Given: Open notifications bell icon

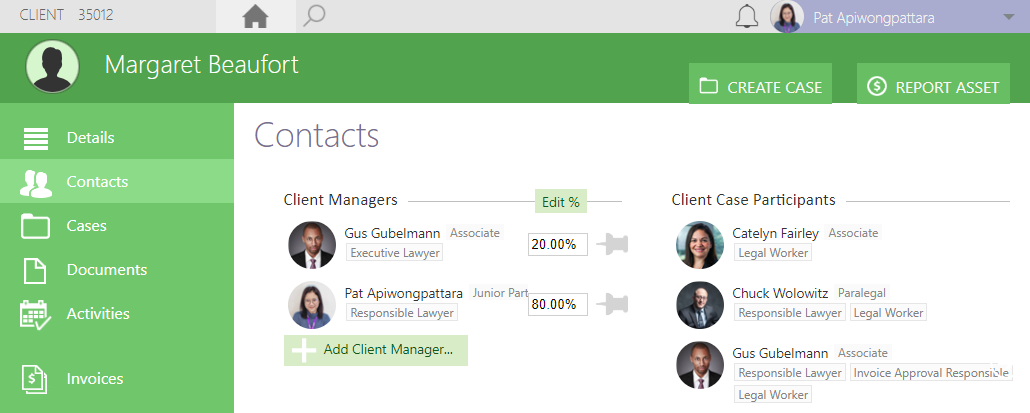Looking at the screenshot, I should click(746, 16).
